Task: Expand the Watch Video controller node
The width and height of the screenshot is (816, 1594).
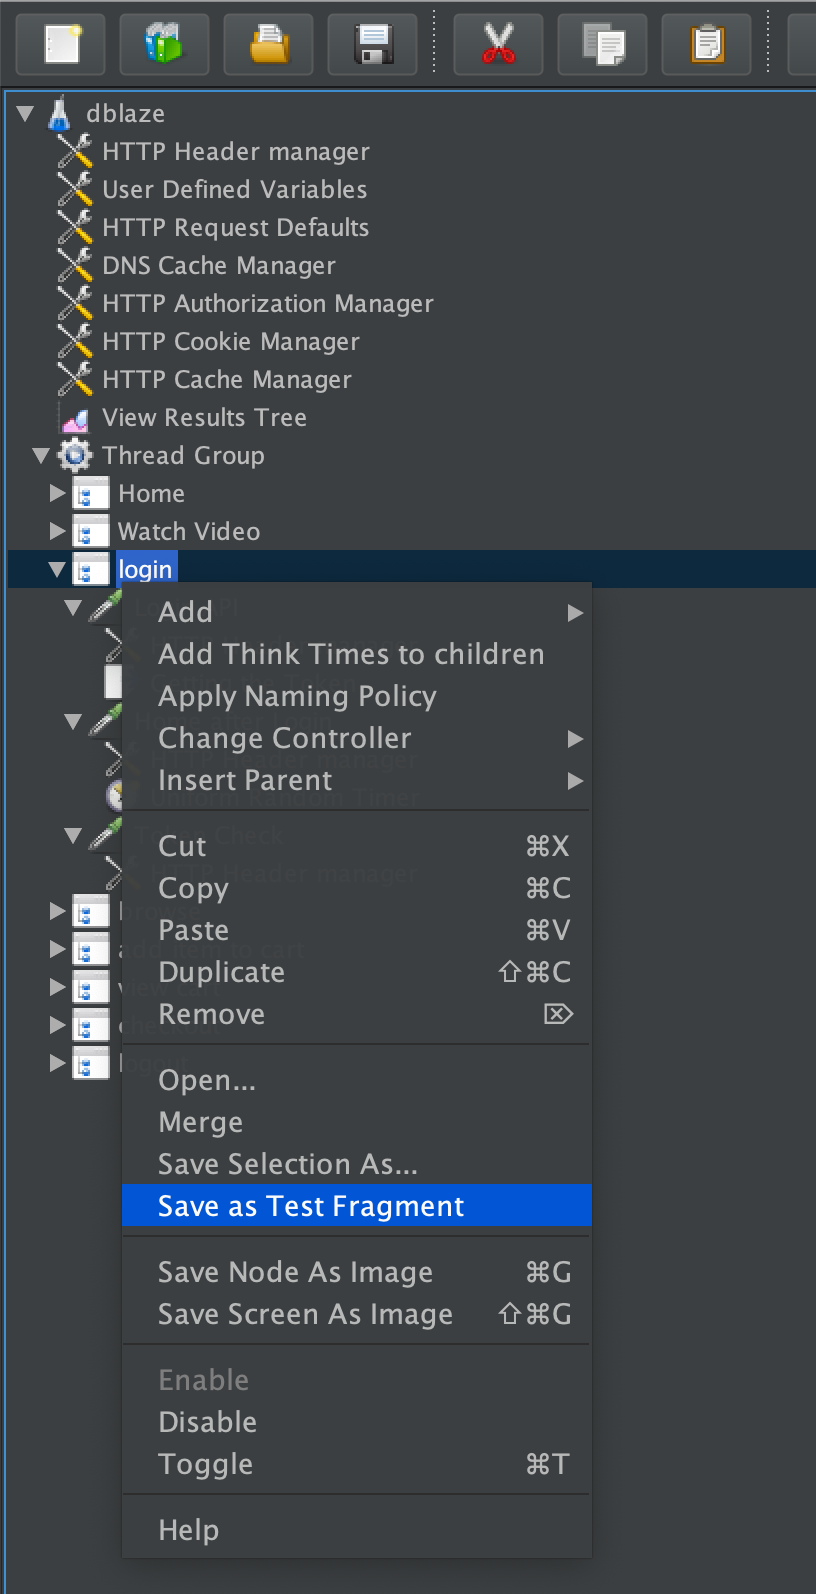Action: [58, 532]
